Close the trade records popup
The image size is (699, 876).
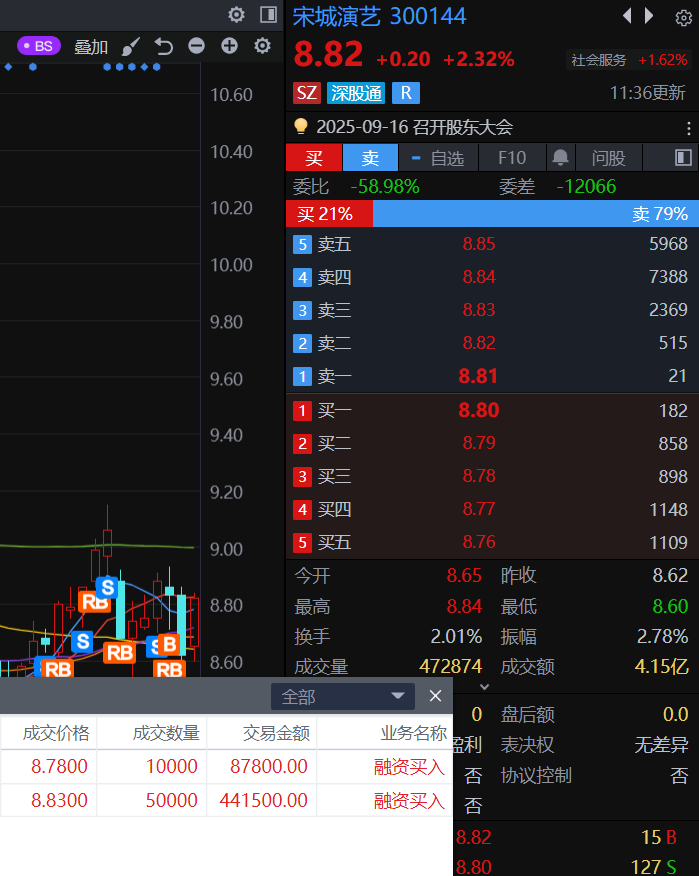pos(435,696)
